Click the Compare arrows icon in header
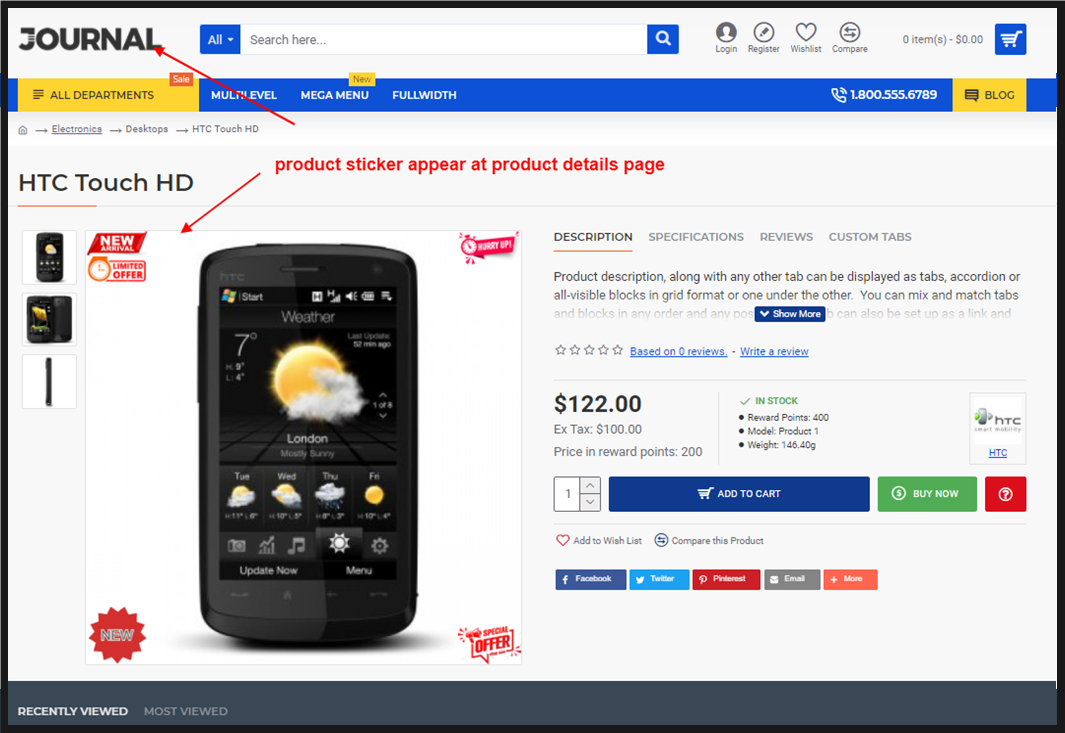This screenshot has height=733, width=1065. point(850,32)
